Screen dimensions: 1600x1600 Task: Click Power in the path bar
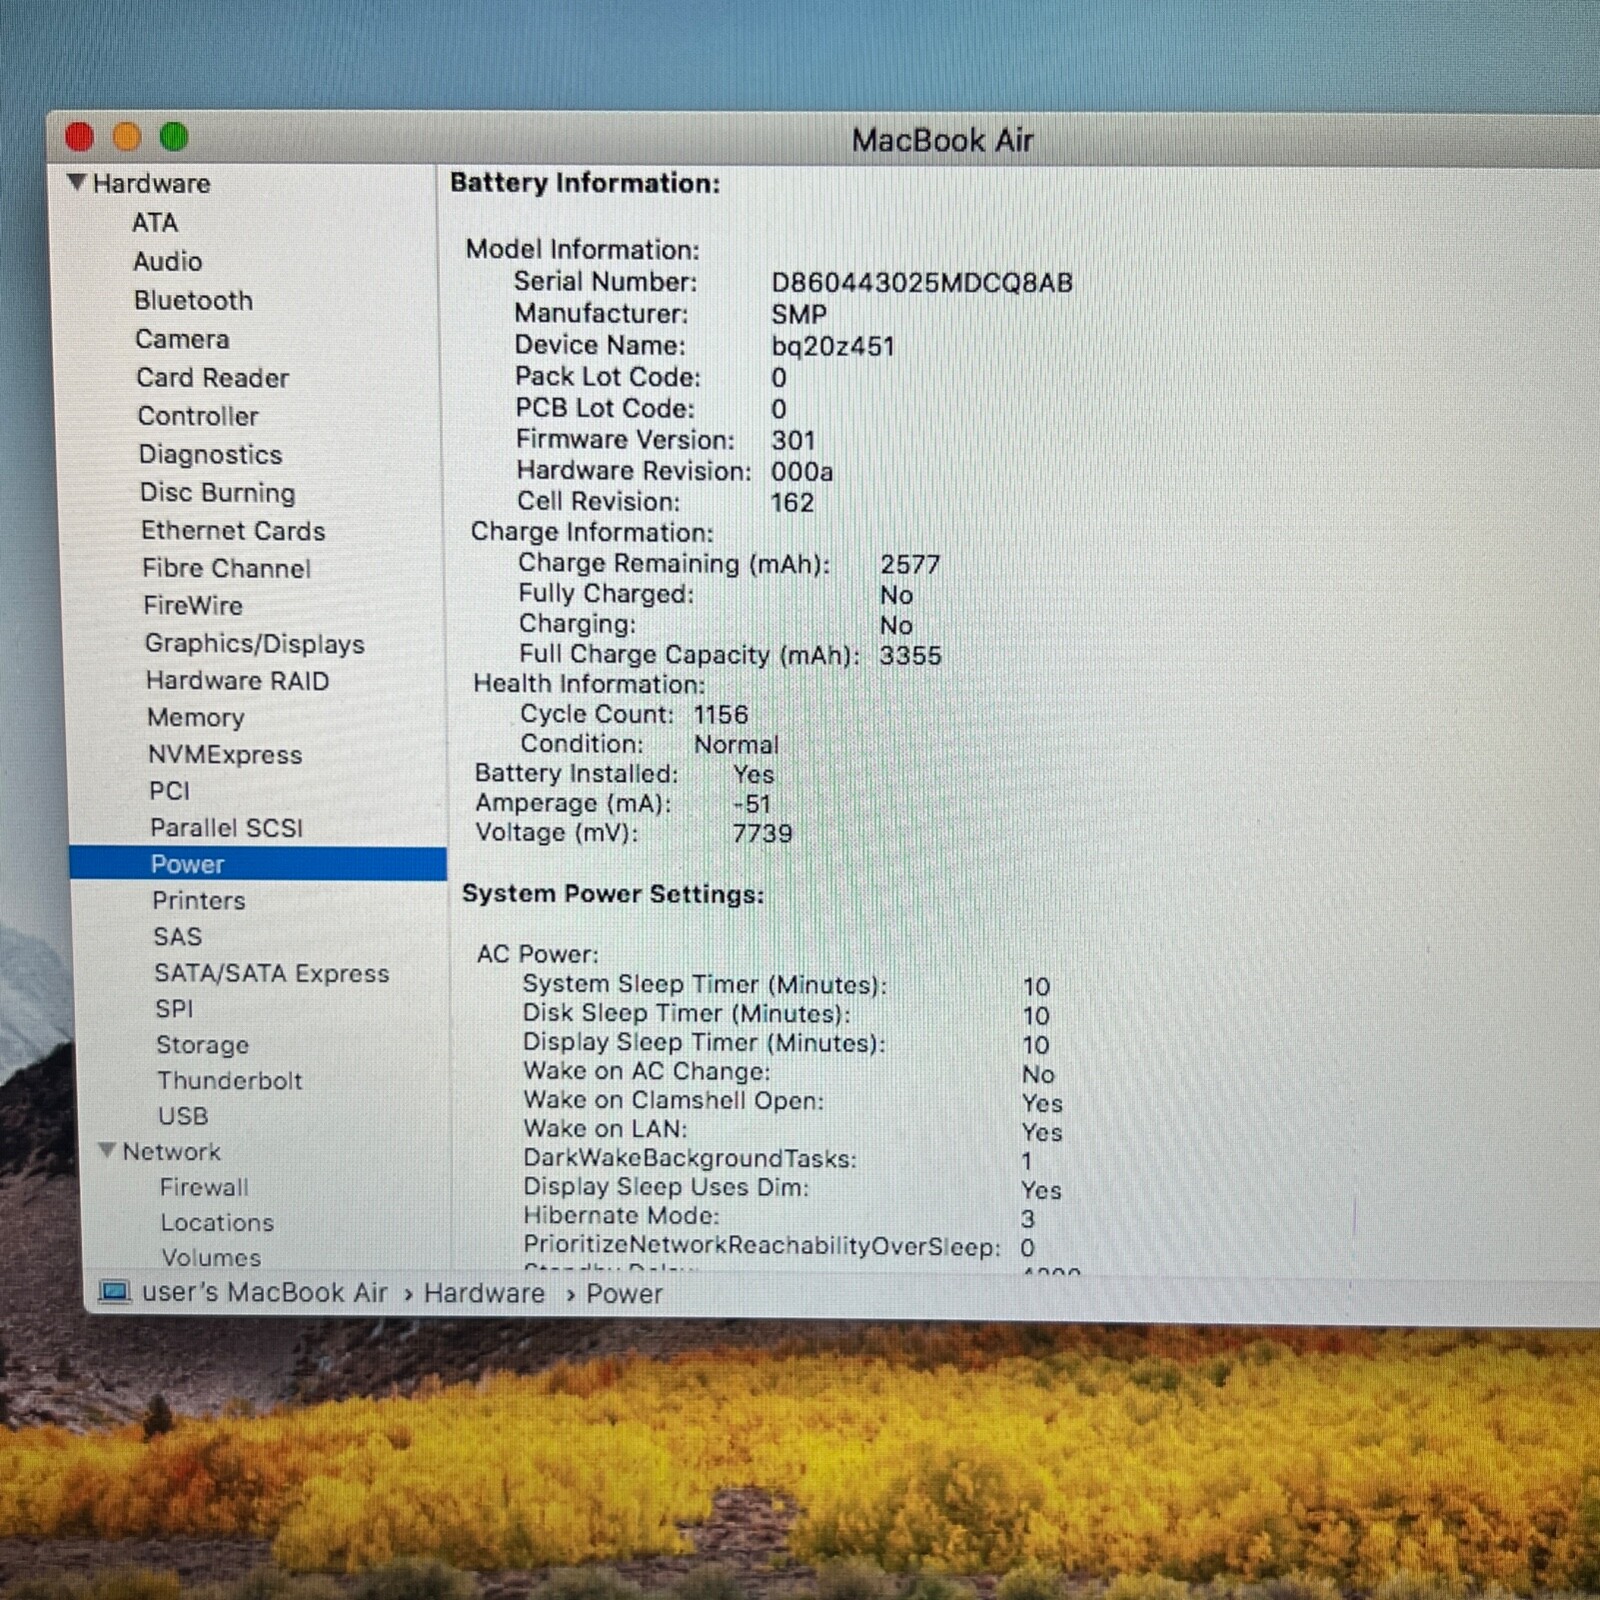click(625, 1294)
